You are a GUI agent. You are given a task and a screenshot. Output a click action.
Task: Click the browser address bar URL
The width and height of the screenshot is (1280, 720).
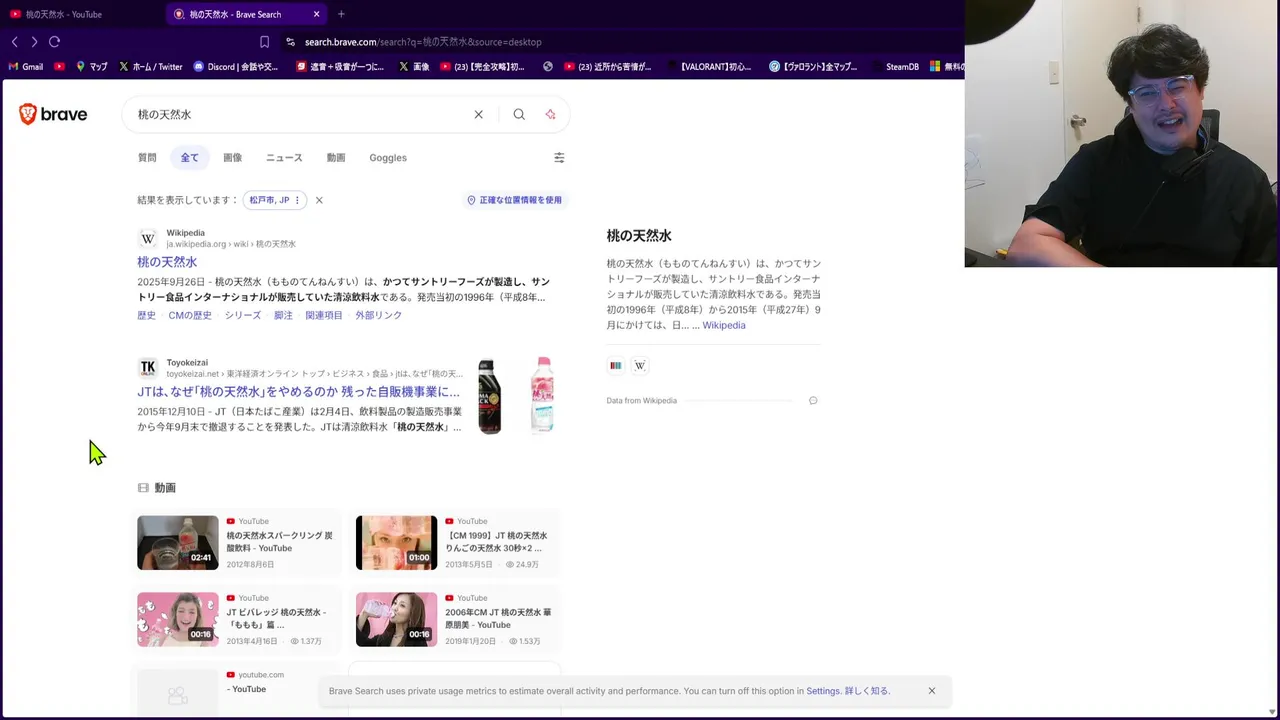(x=423, y=42)
